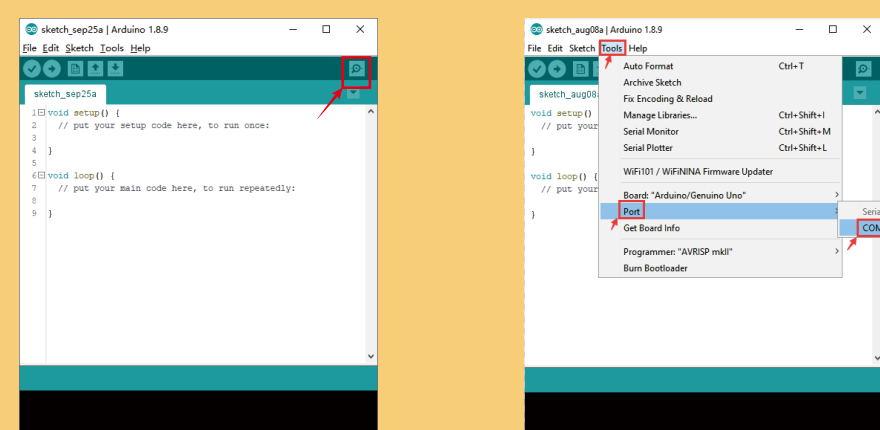Image resolution: width=880 pixels, height=430 pixels.
Task: Open Tools menu in sketch_sep25a window
Action: (112, 48)
